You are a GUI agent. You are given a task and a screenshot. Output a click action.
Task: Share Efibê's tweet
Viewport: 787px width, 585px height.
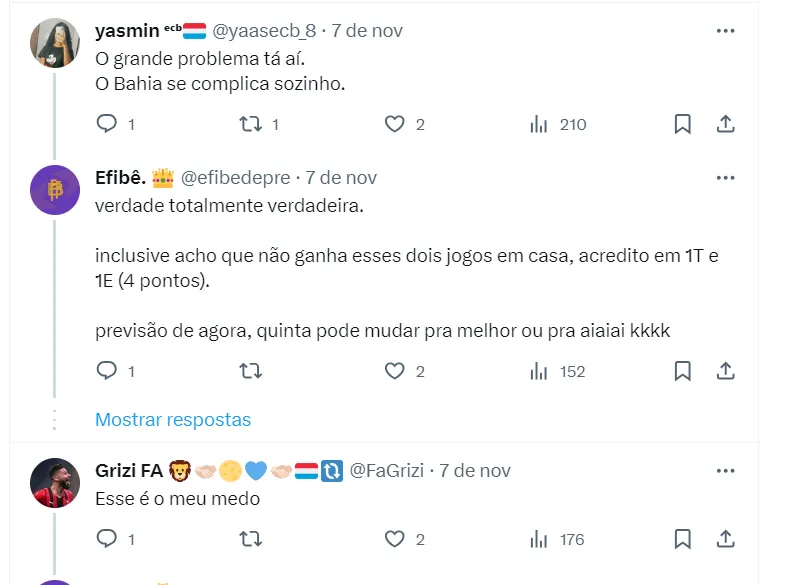[727, 371]
